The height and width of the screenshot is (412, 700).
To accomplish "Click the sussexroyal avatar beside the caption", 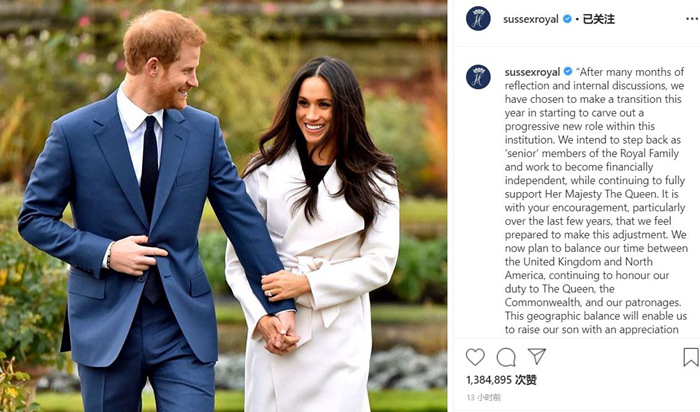I will tap(478, 77).
